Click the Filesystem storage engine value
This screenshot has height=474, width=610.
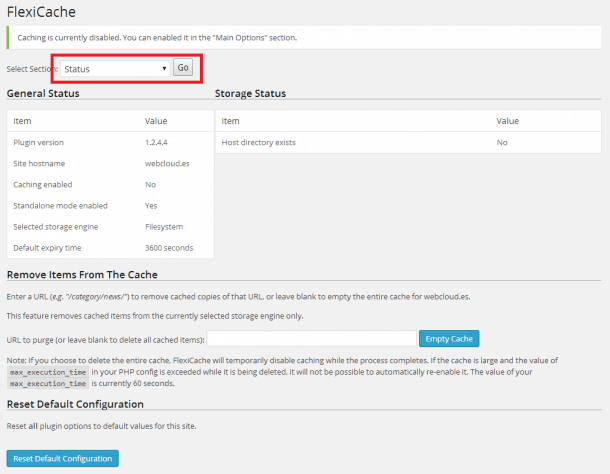point(165,226)
